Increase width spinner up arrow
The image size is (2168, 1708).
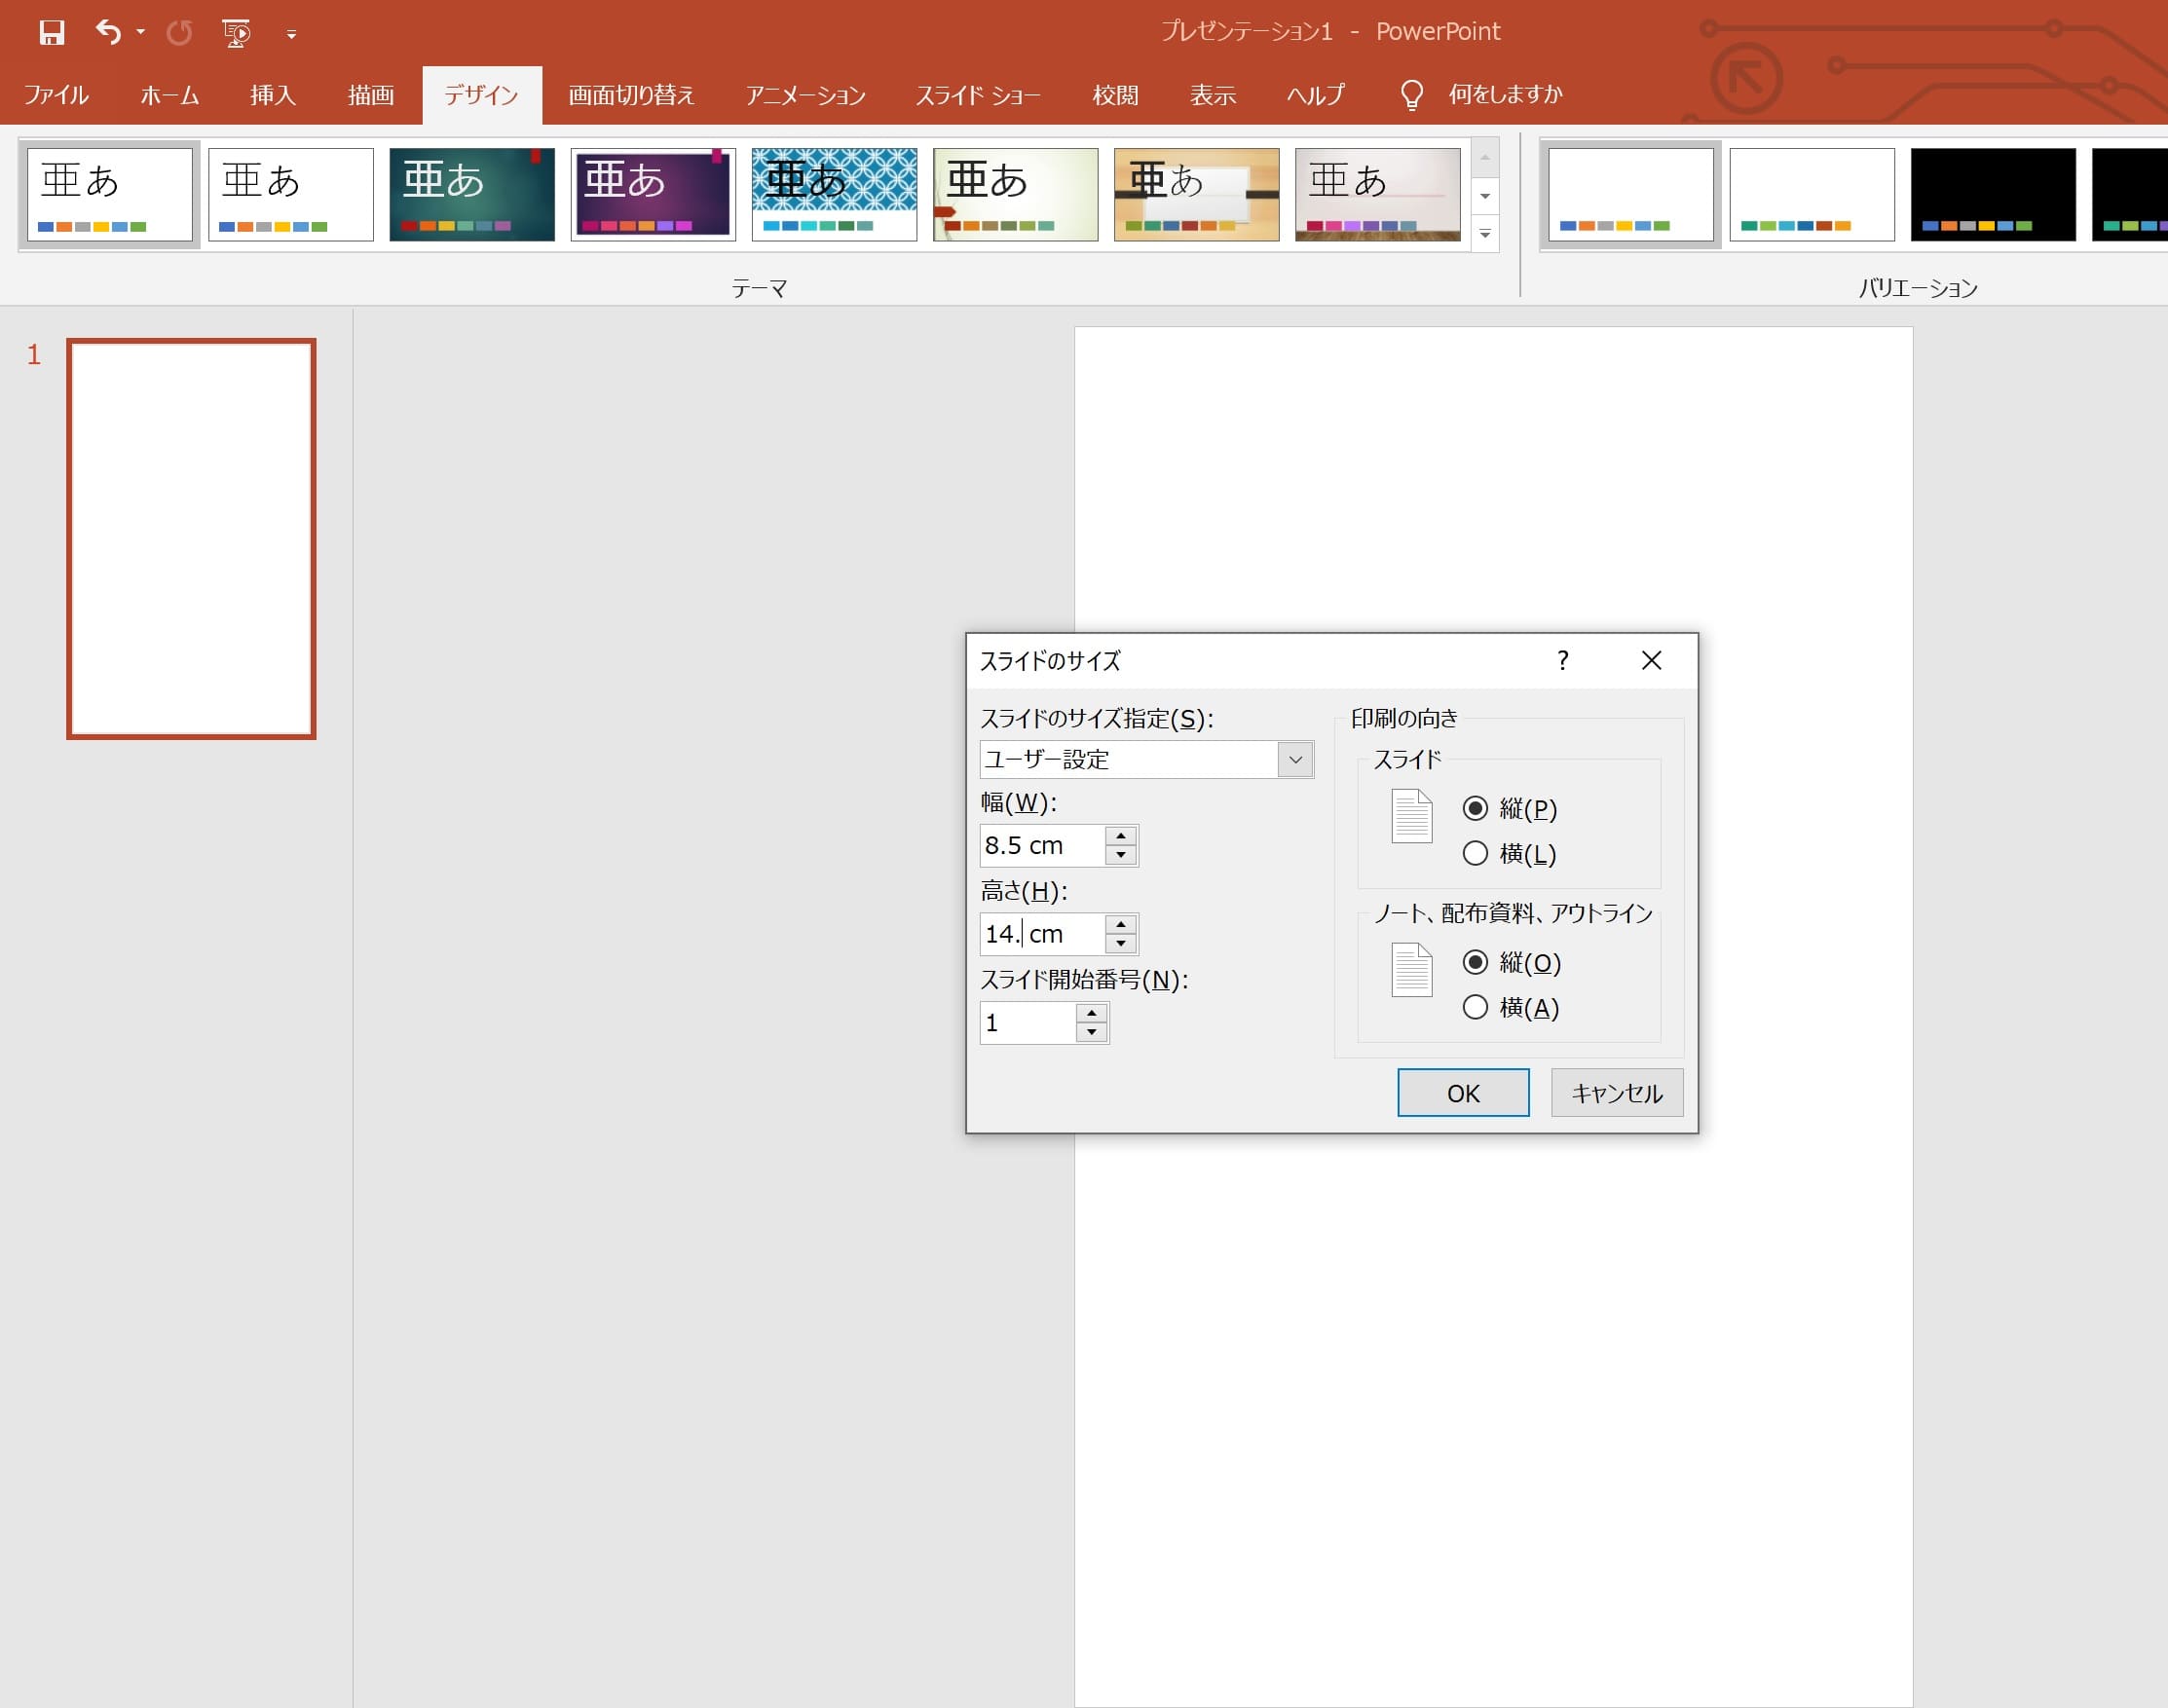coord(1121,836)
